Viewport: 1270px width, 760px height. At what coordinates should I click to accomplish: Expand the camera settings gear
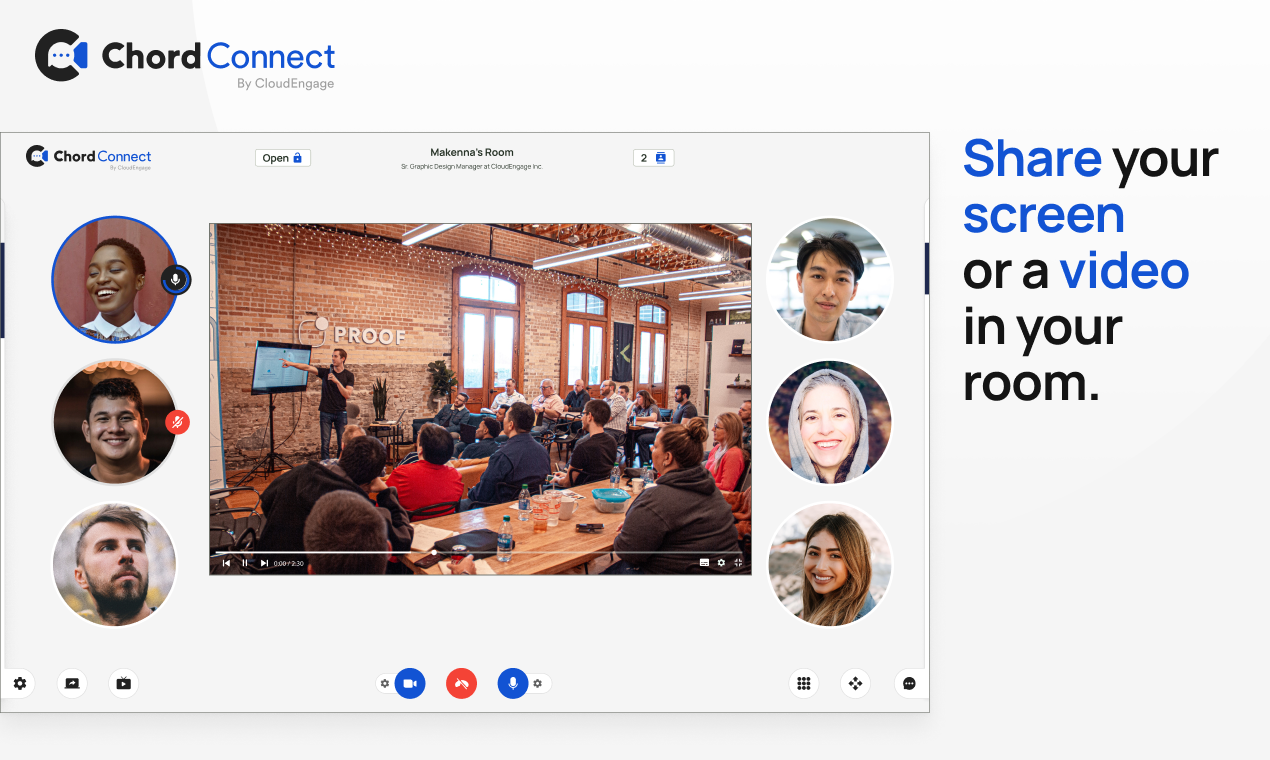(x=384, y=683)
